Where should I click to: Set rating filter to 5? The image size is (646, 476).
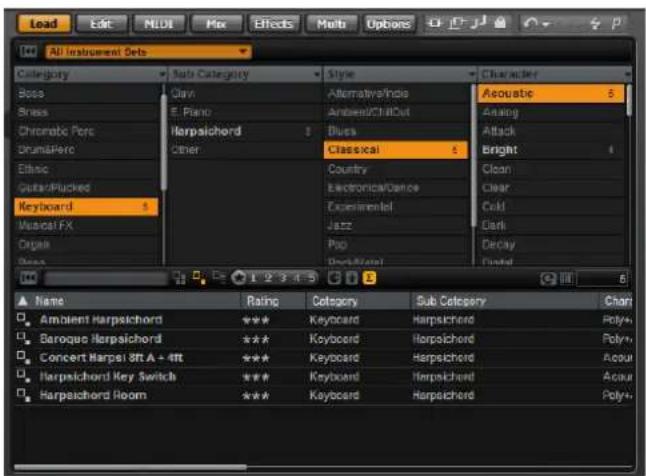pos(312,278)
